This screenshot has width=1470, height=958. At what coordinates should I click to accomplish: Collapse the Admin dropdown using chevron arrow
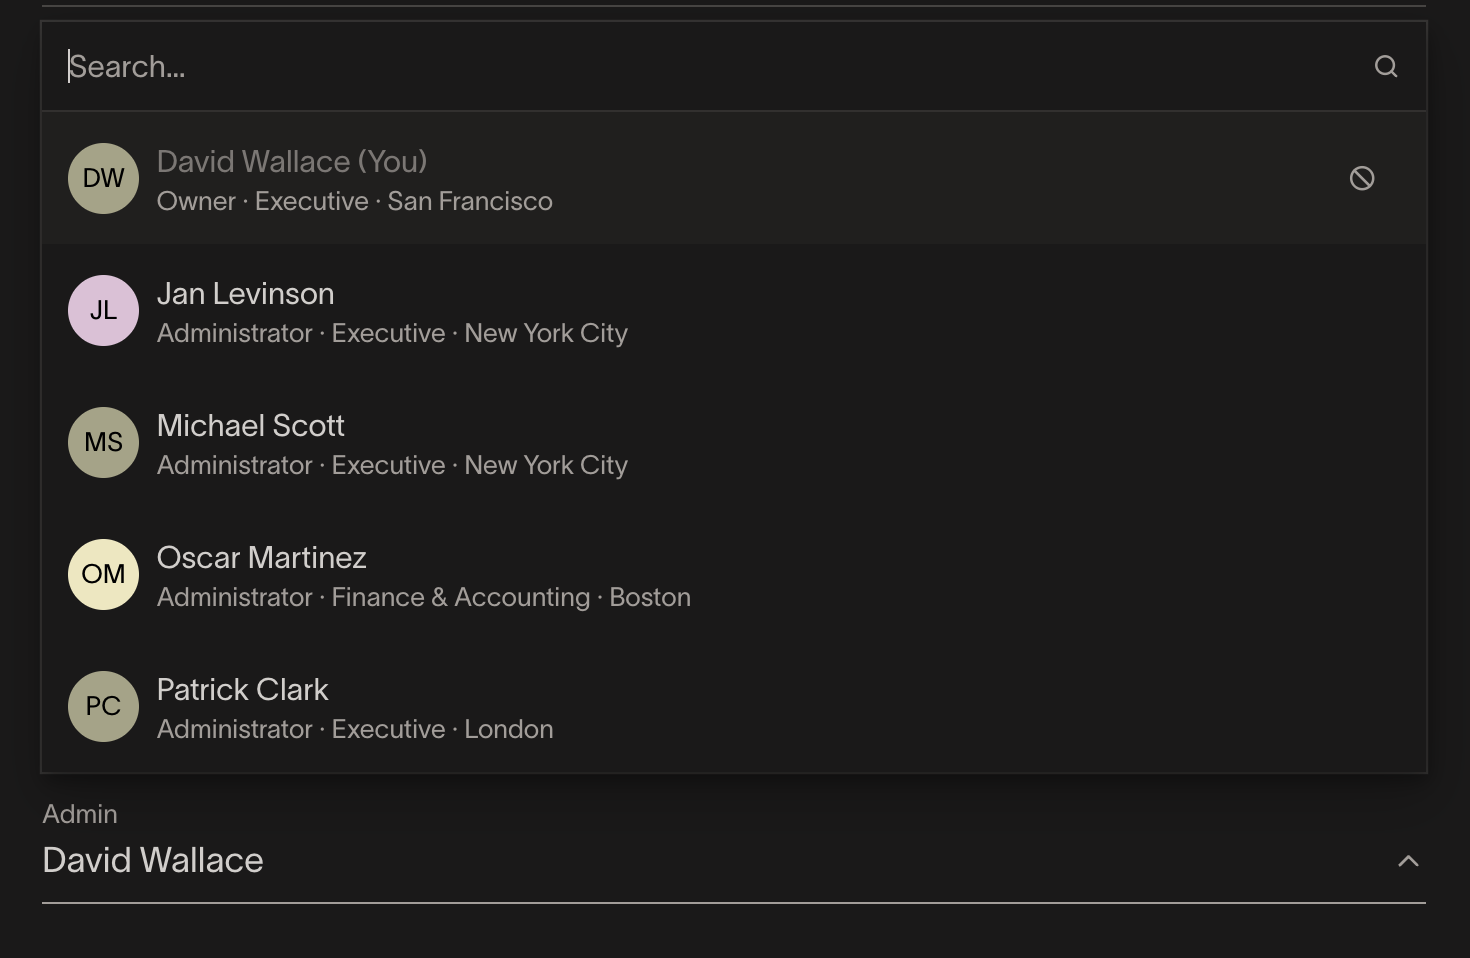point(1408,861)
